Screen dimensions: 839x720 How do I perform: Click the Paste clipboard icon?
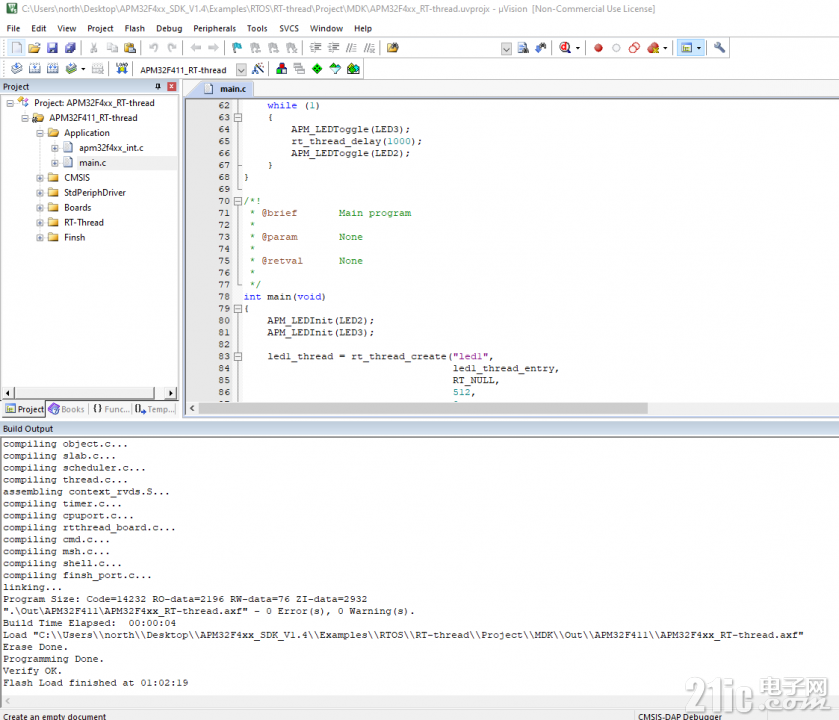tap(130, 48)
